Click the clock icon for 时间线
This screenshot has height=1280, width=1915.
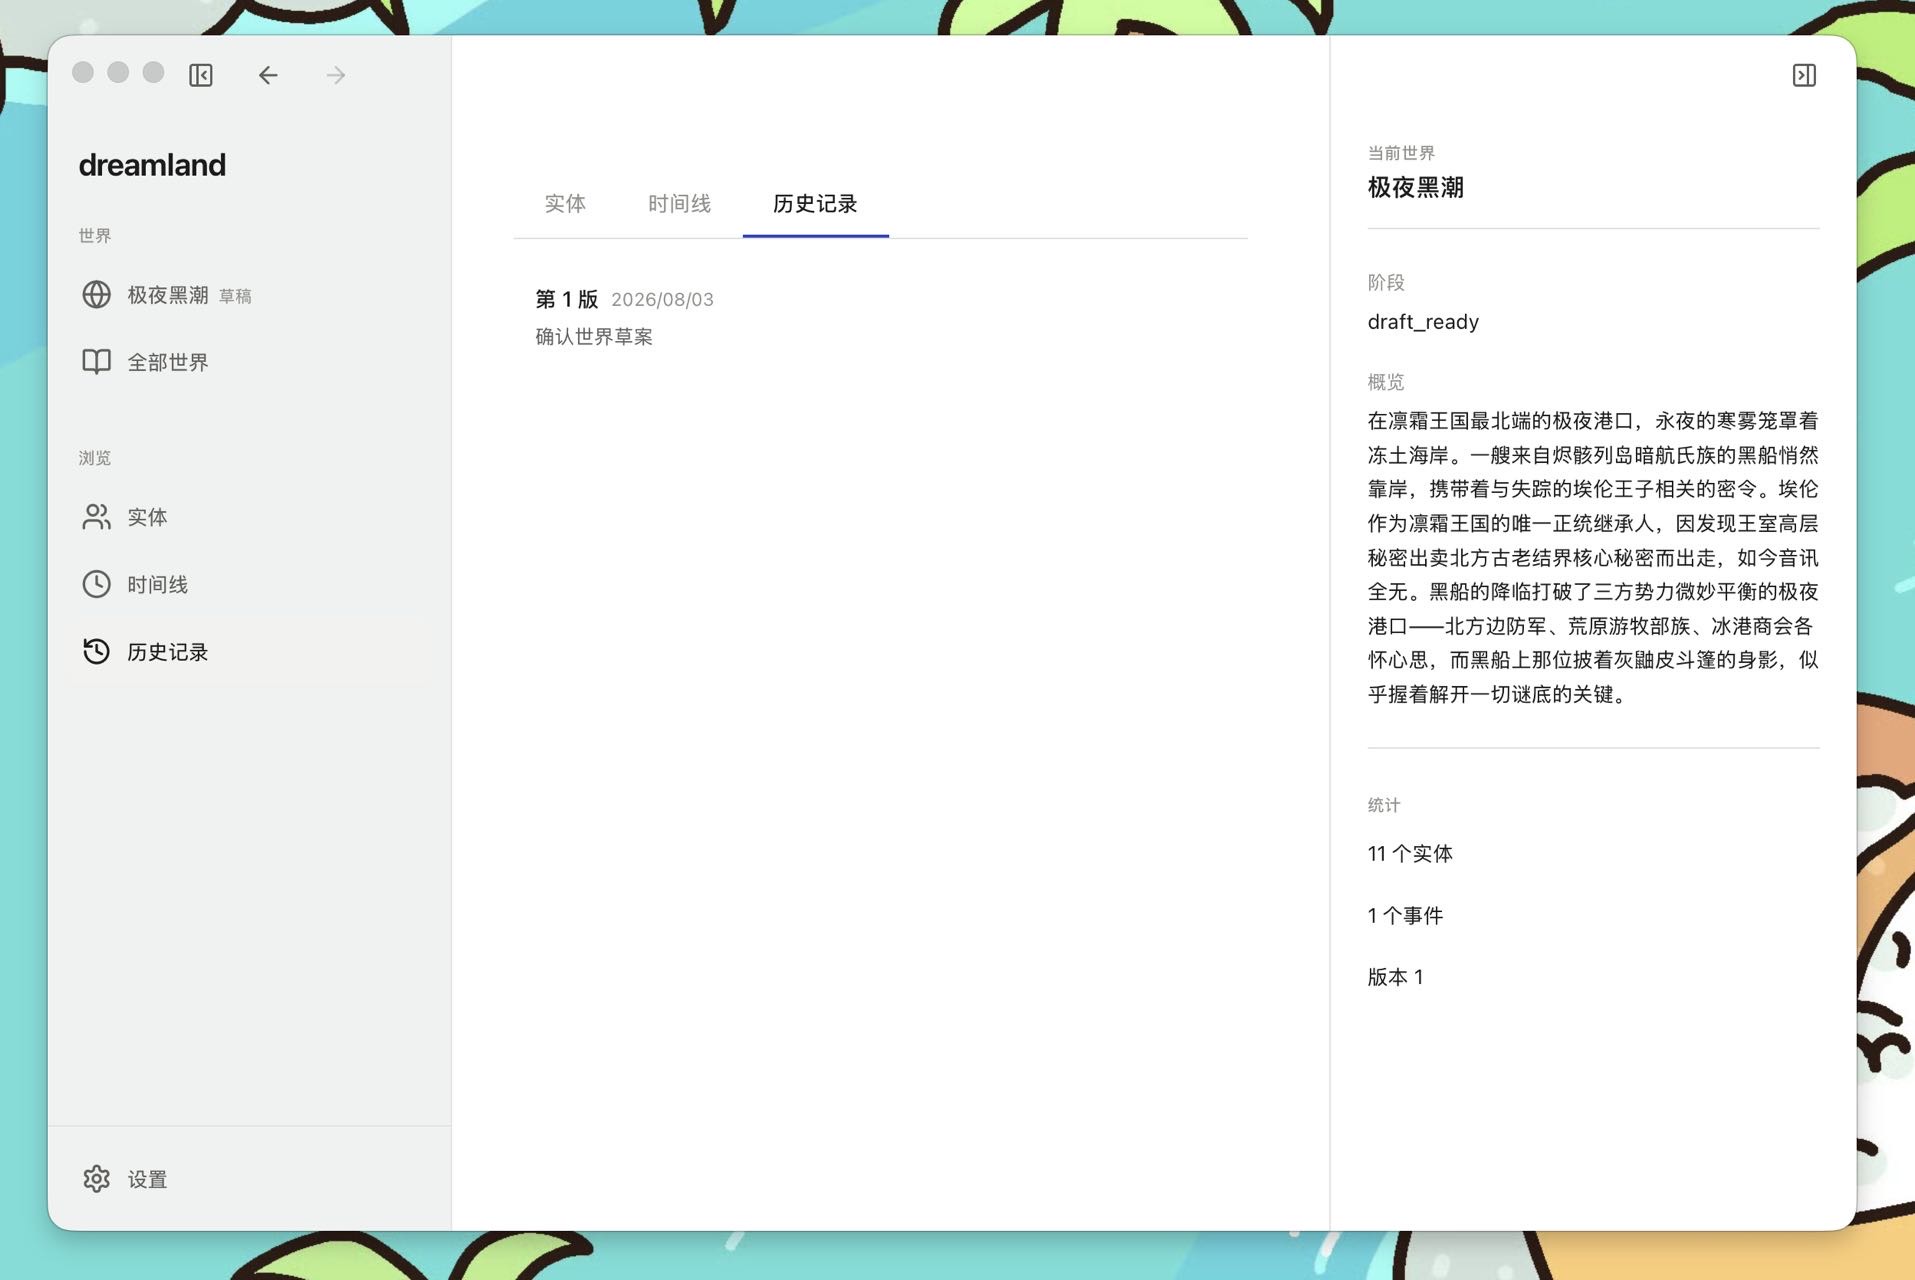coord(96,584)
